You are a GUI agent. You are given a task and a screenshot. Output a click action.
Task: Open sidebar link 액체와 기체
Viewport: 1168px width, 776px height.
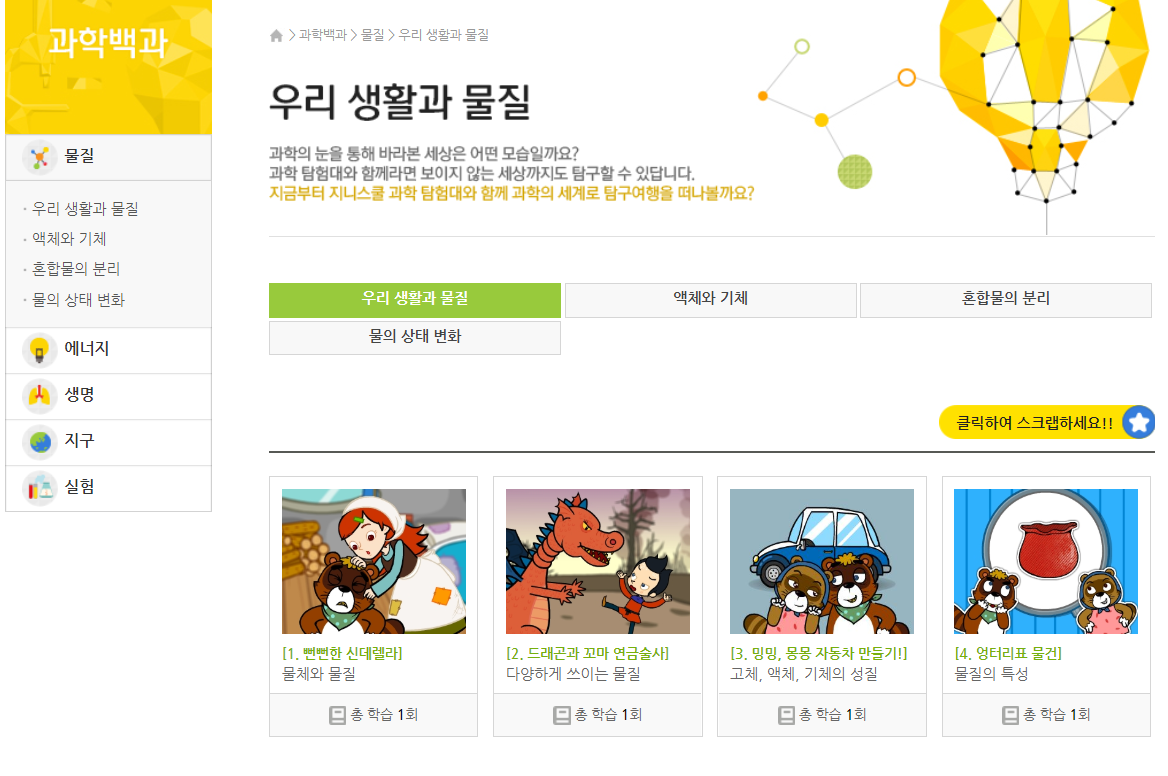click(x=69, y=239)
